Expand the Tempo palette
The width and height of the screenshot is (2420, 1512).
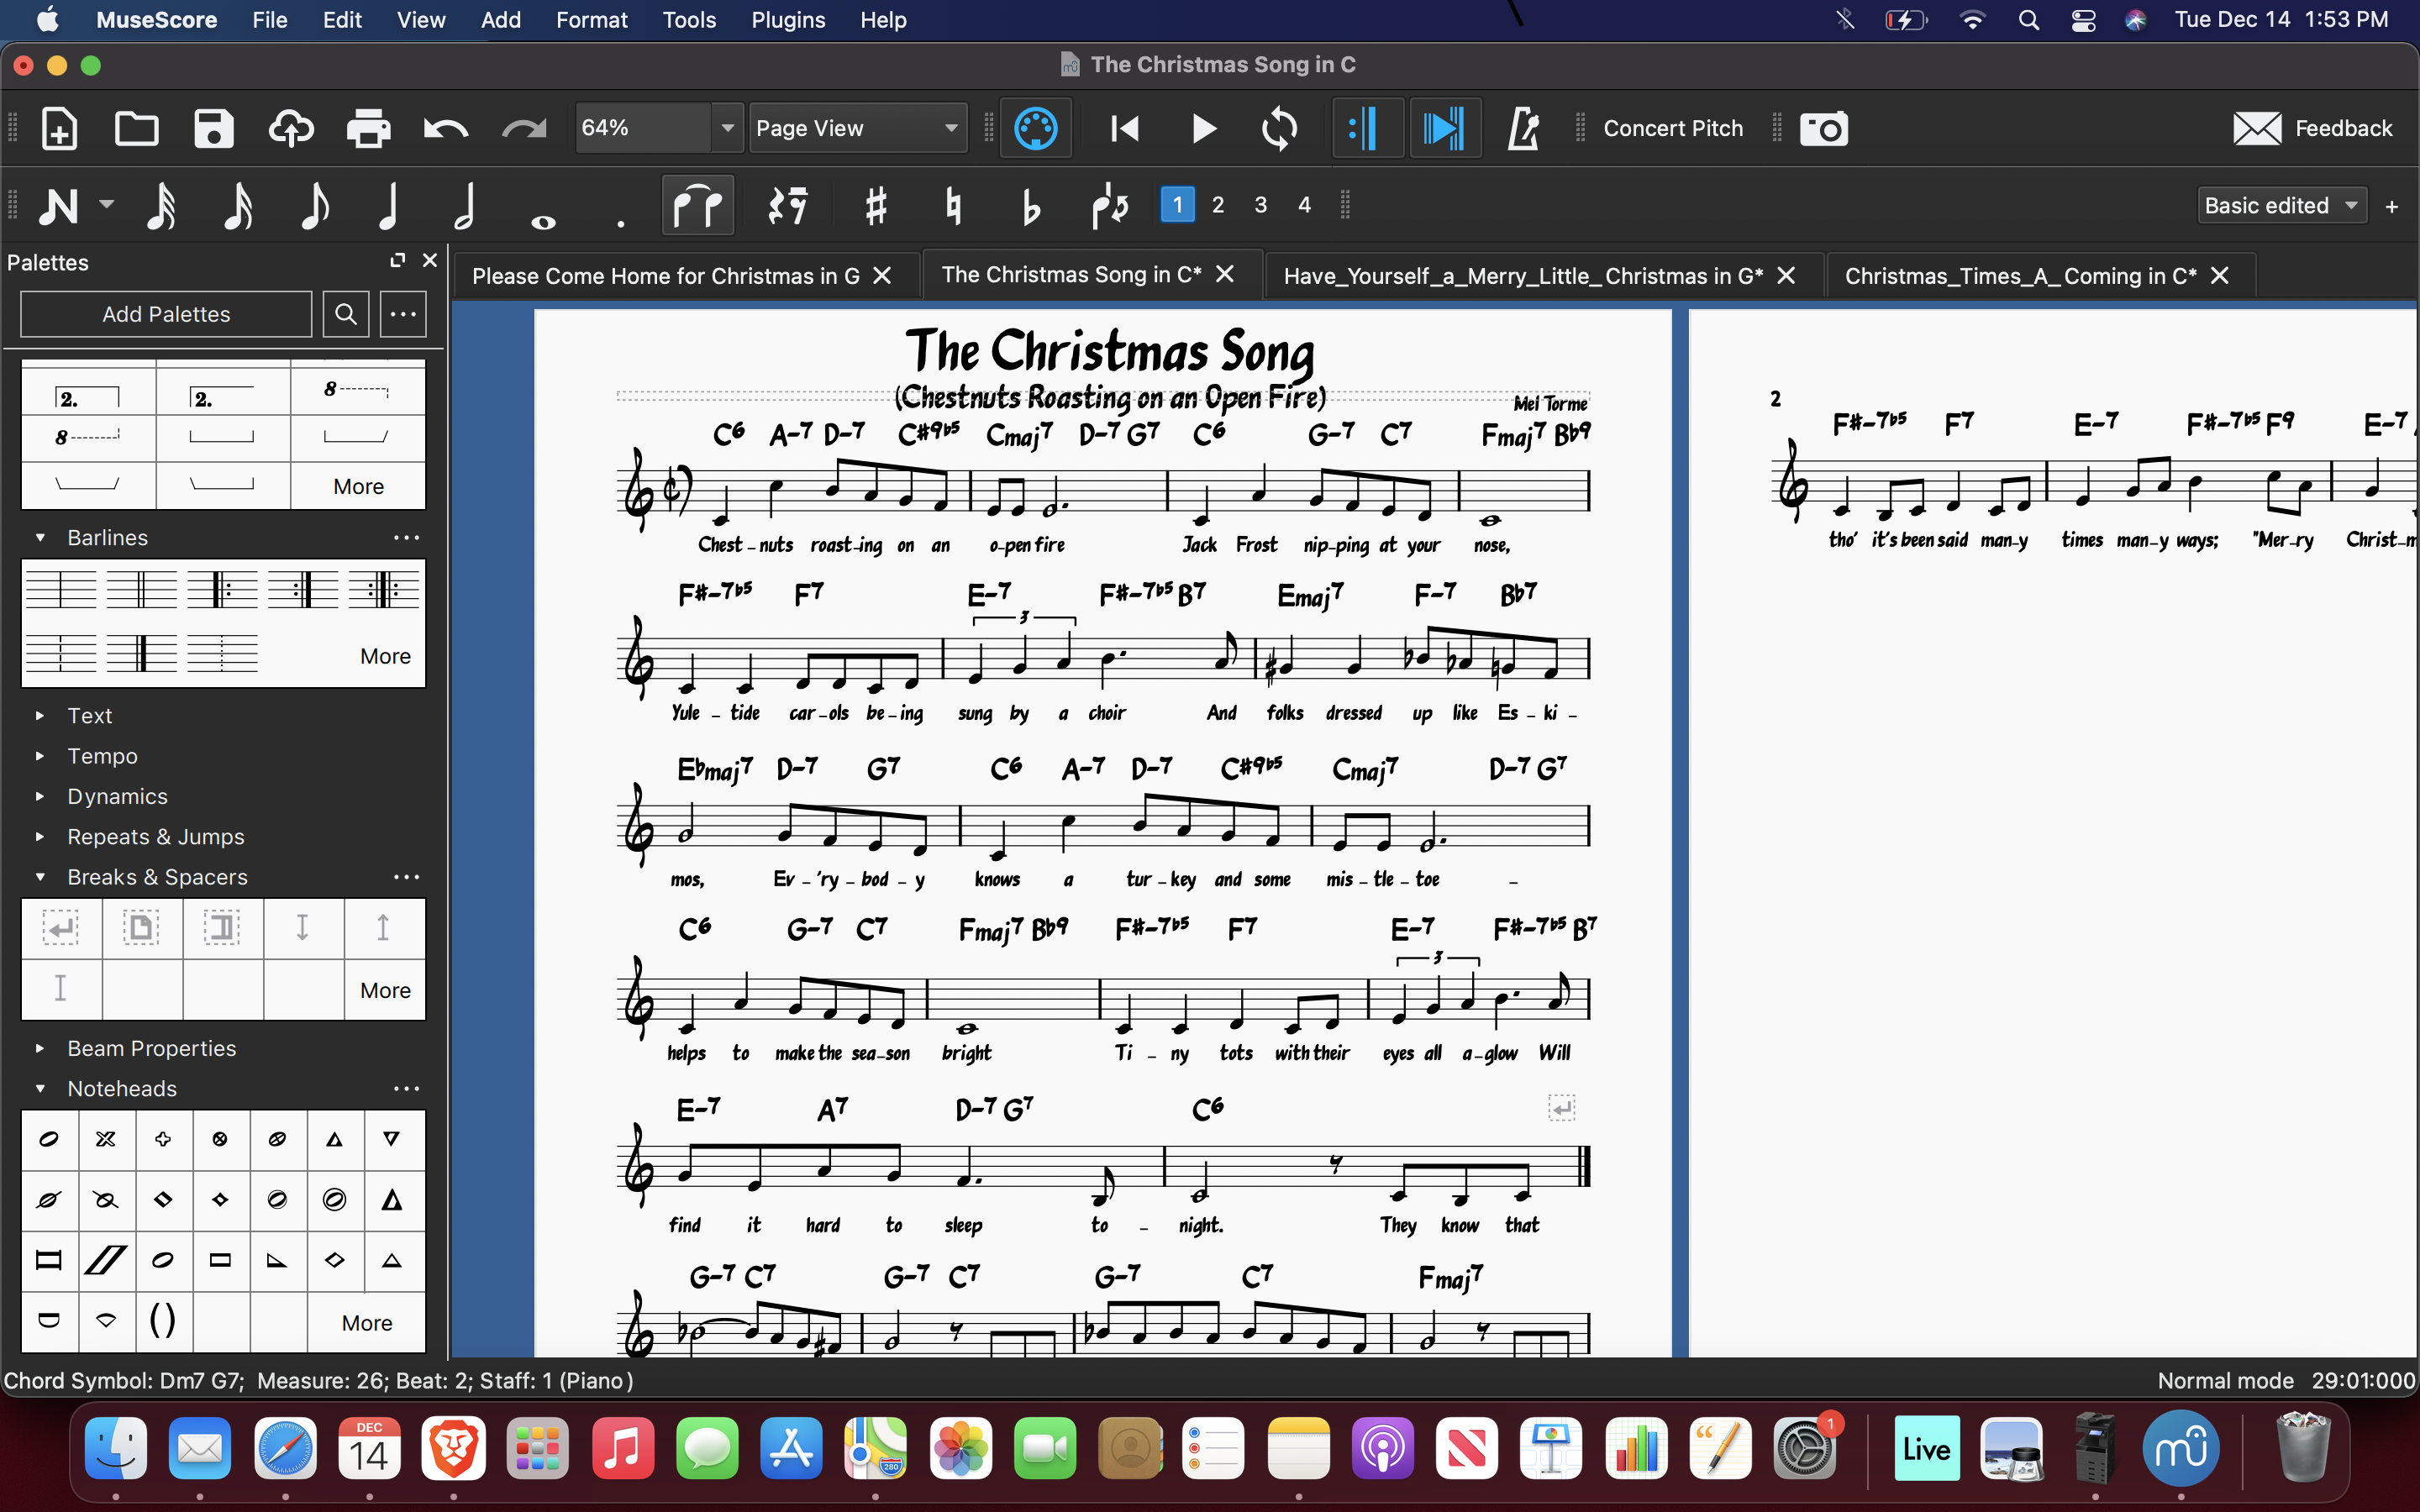[40, 756]
